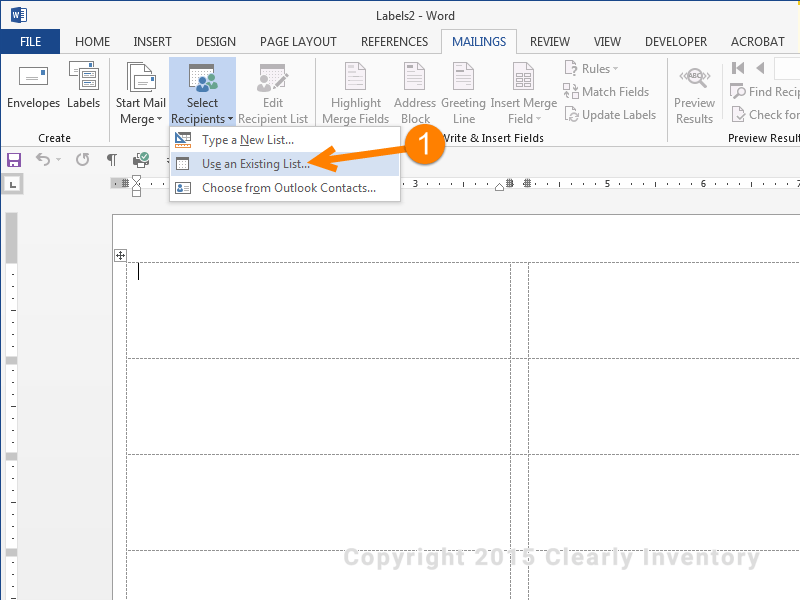The image size is (800, 600).
Task: Click the Envelopes icon in Create group
Action: click(33, 77)
